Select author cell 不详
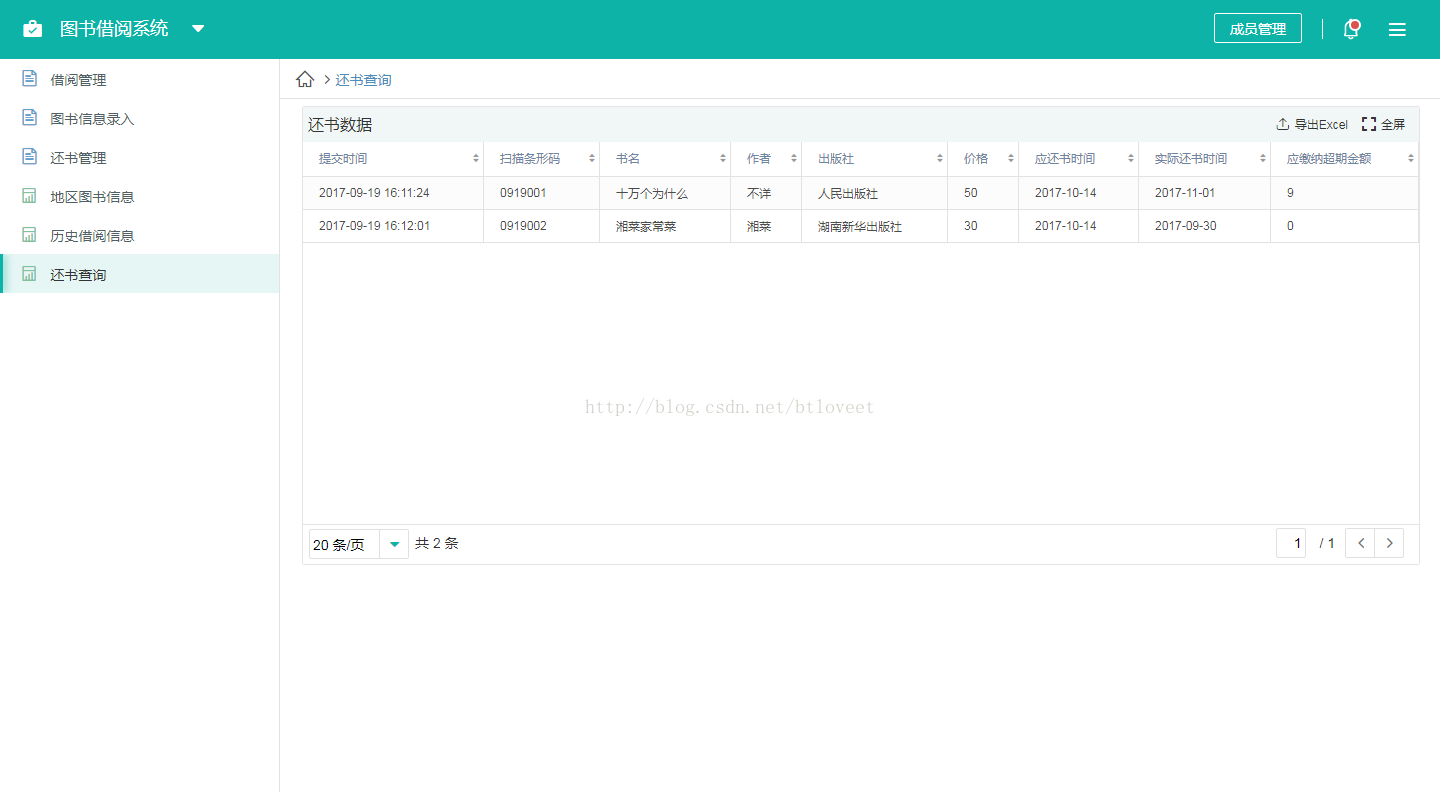Screen dimensions: 1440x792 pos(766,193)
